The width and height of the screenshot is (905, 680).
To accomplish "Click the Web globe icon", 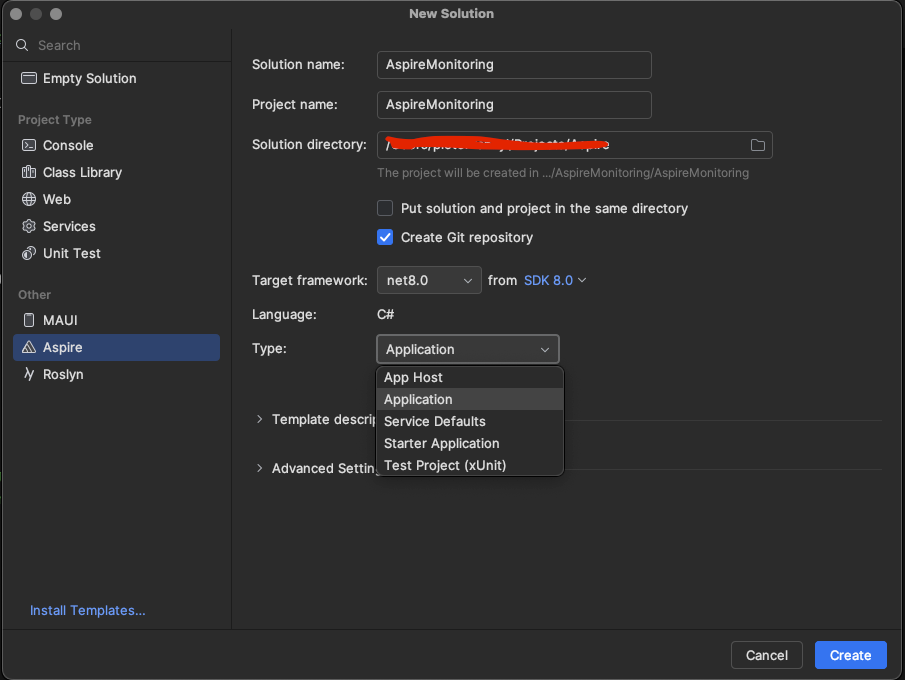I will (28, 199).
